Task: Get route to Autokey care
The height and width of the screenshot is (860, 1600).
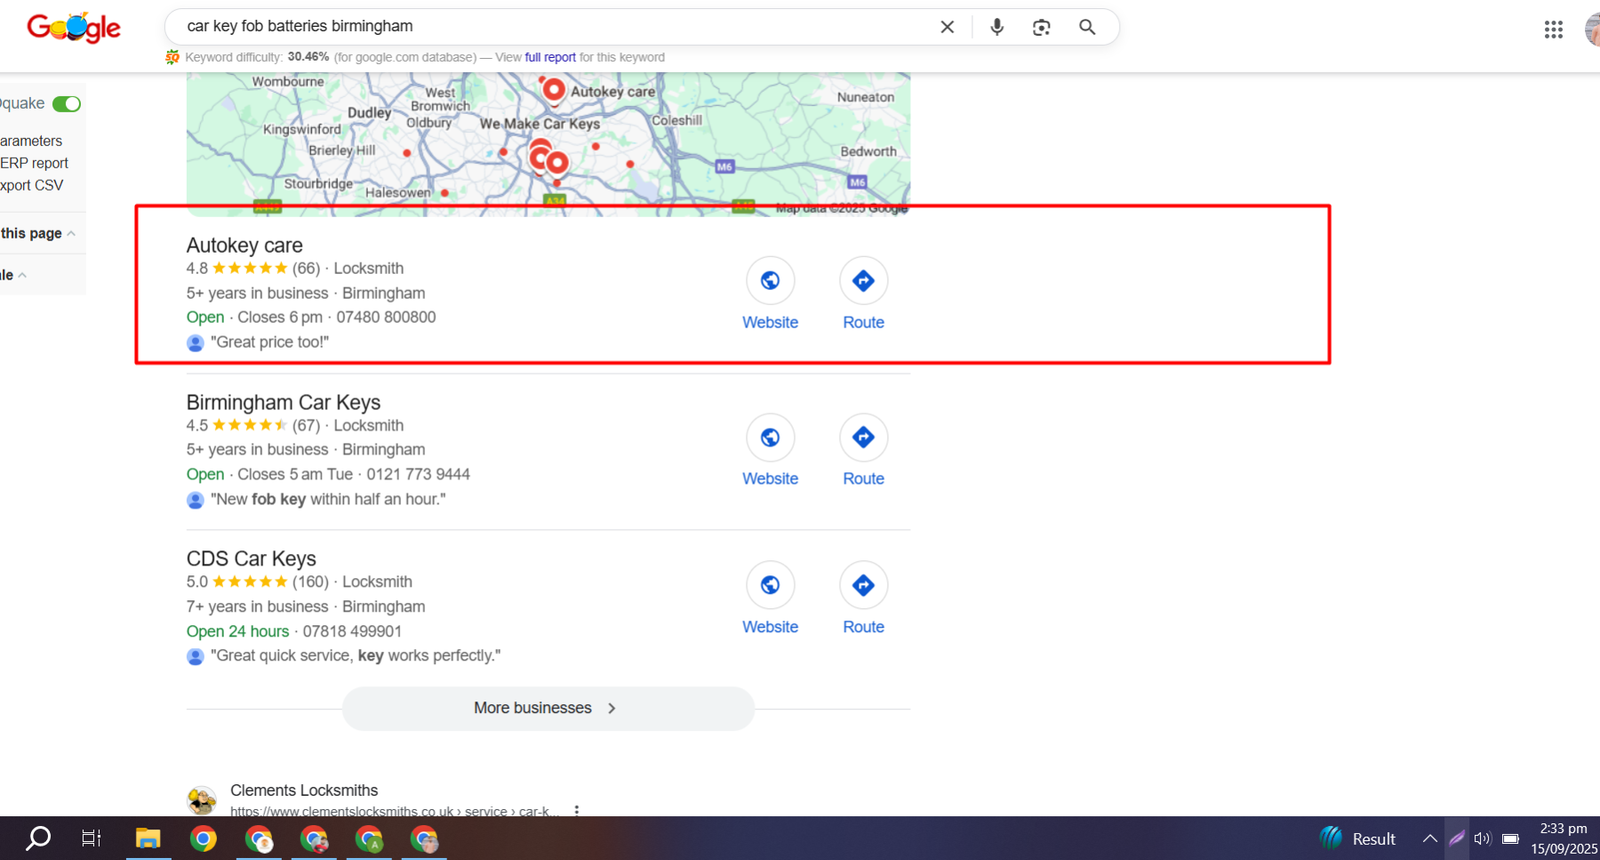Action: (x=863, y=281)
